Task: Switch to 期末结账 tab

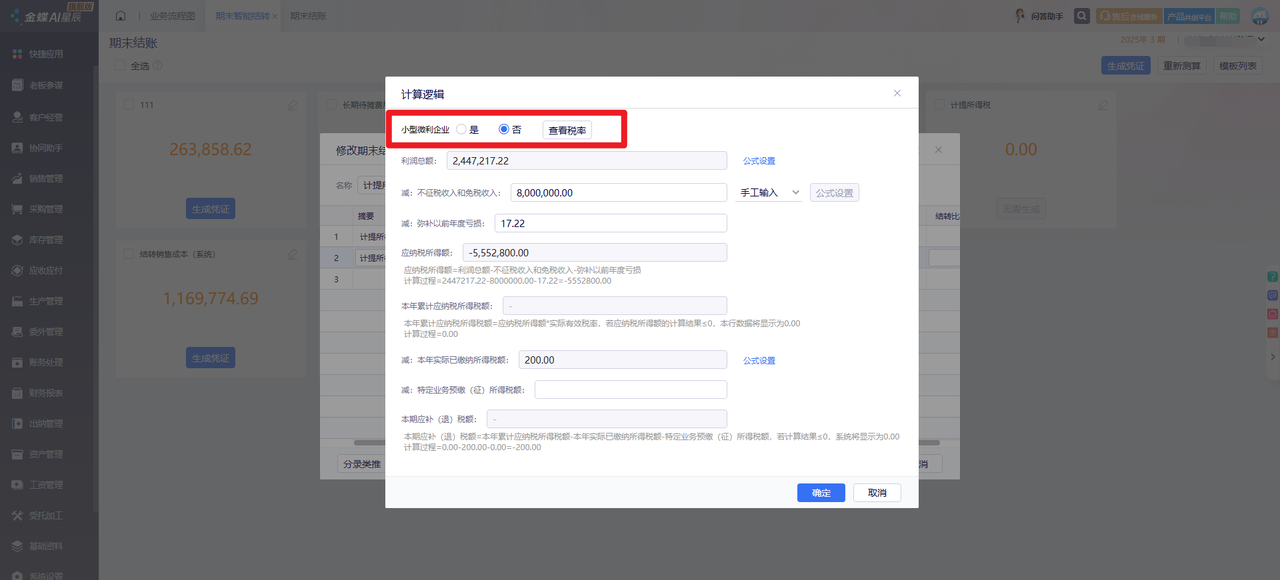Action: pos(308,17)
